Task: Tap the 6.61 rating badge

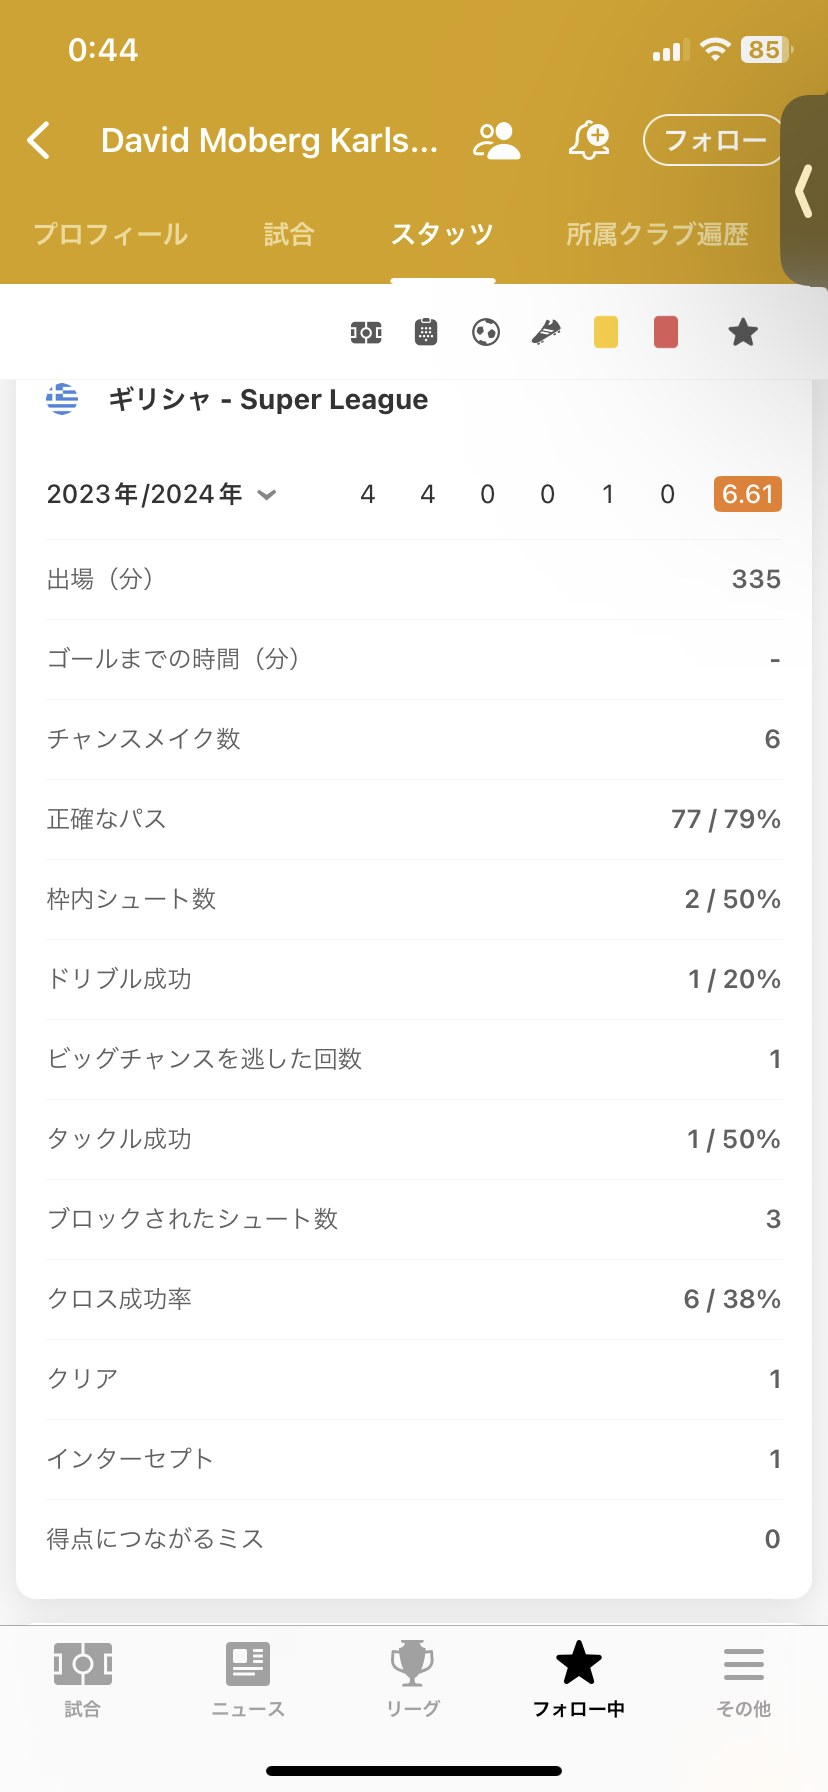Action: pos(747,494)
